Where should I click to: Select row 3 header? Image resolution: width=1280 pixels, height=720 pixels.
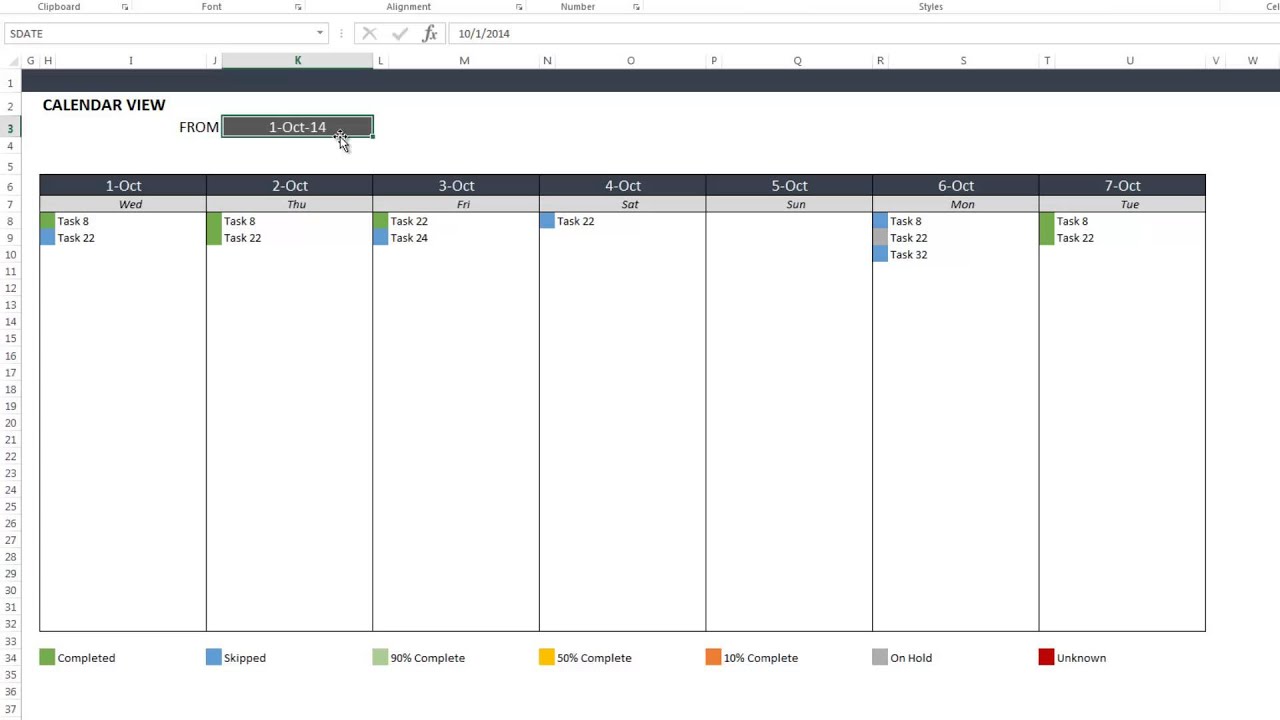(10, 128)
